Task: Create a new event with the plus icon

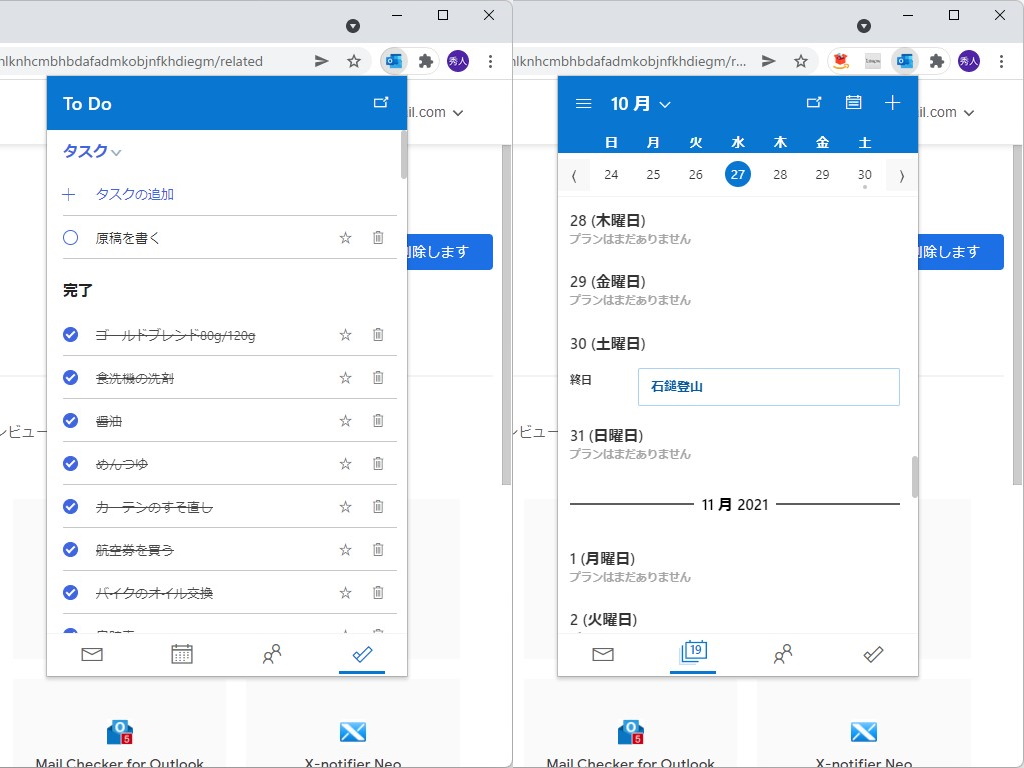Action: tap(892, 101)
